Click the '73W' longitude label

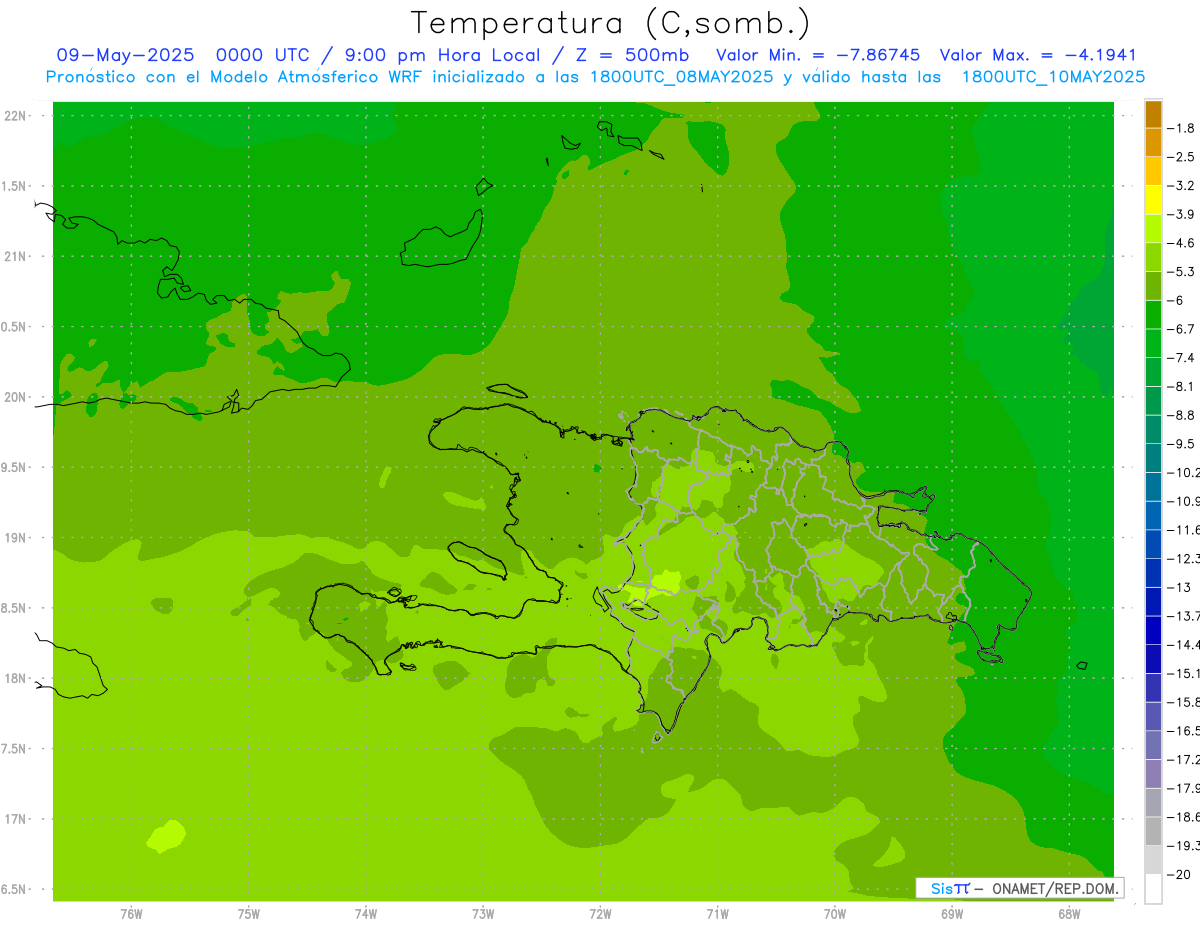(483, 914)
